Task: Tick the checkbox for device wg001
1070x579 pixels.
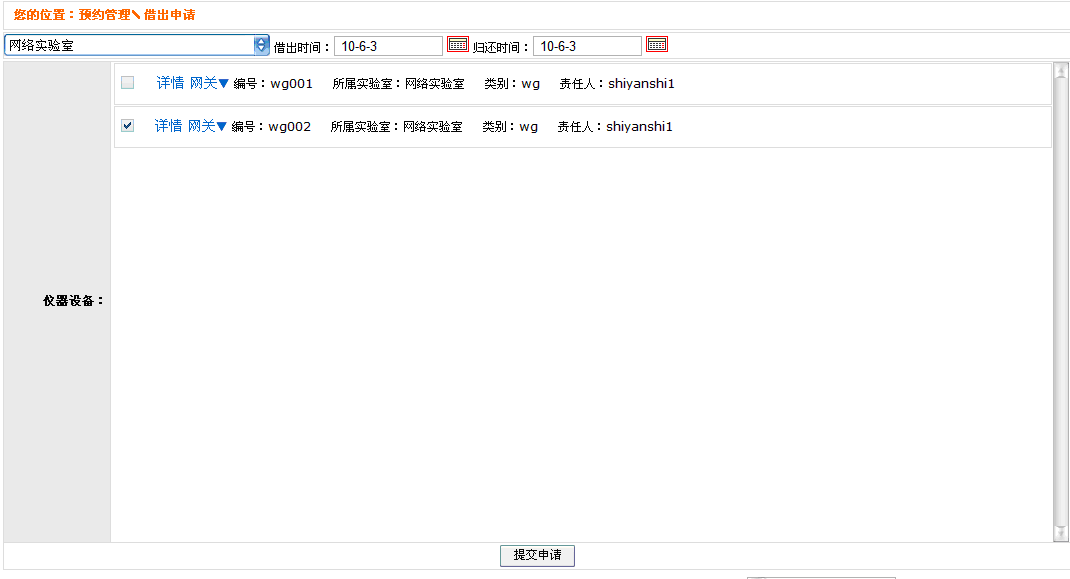Action: tap(127, 83)
